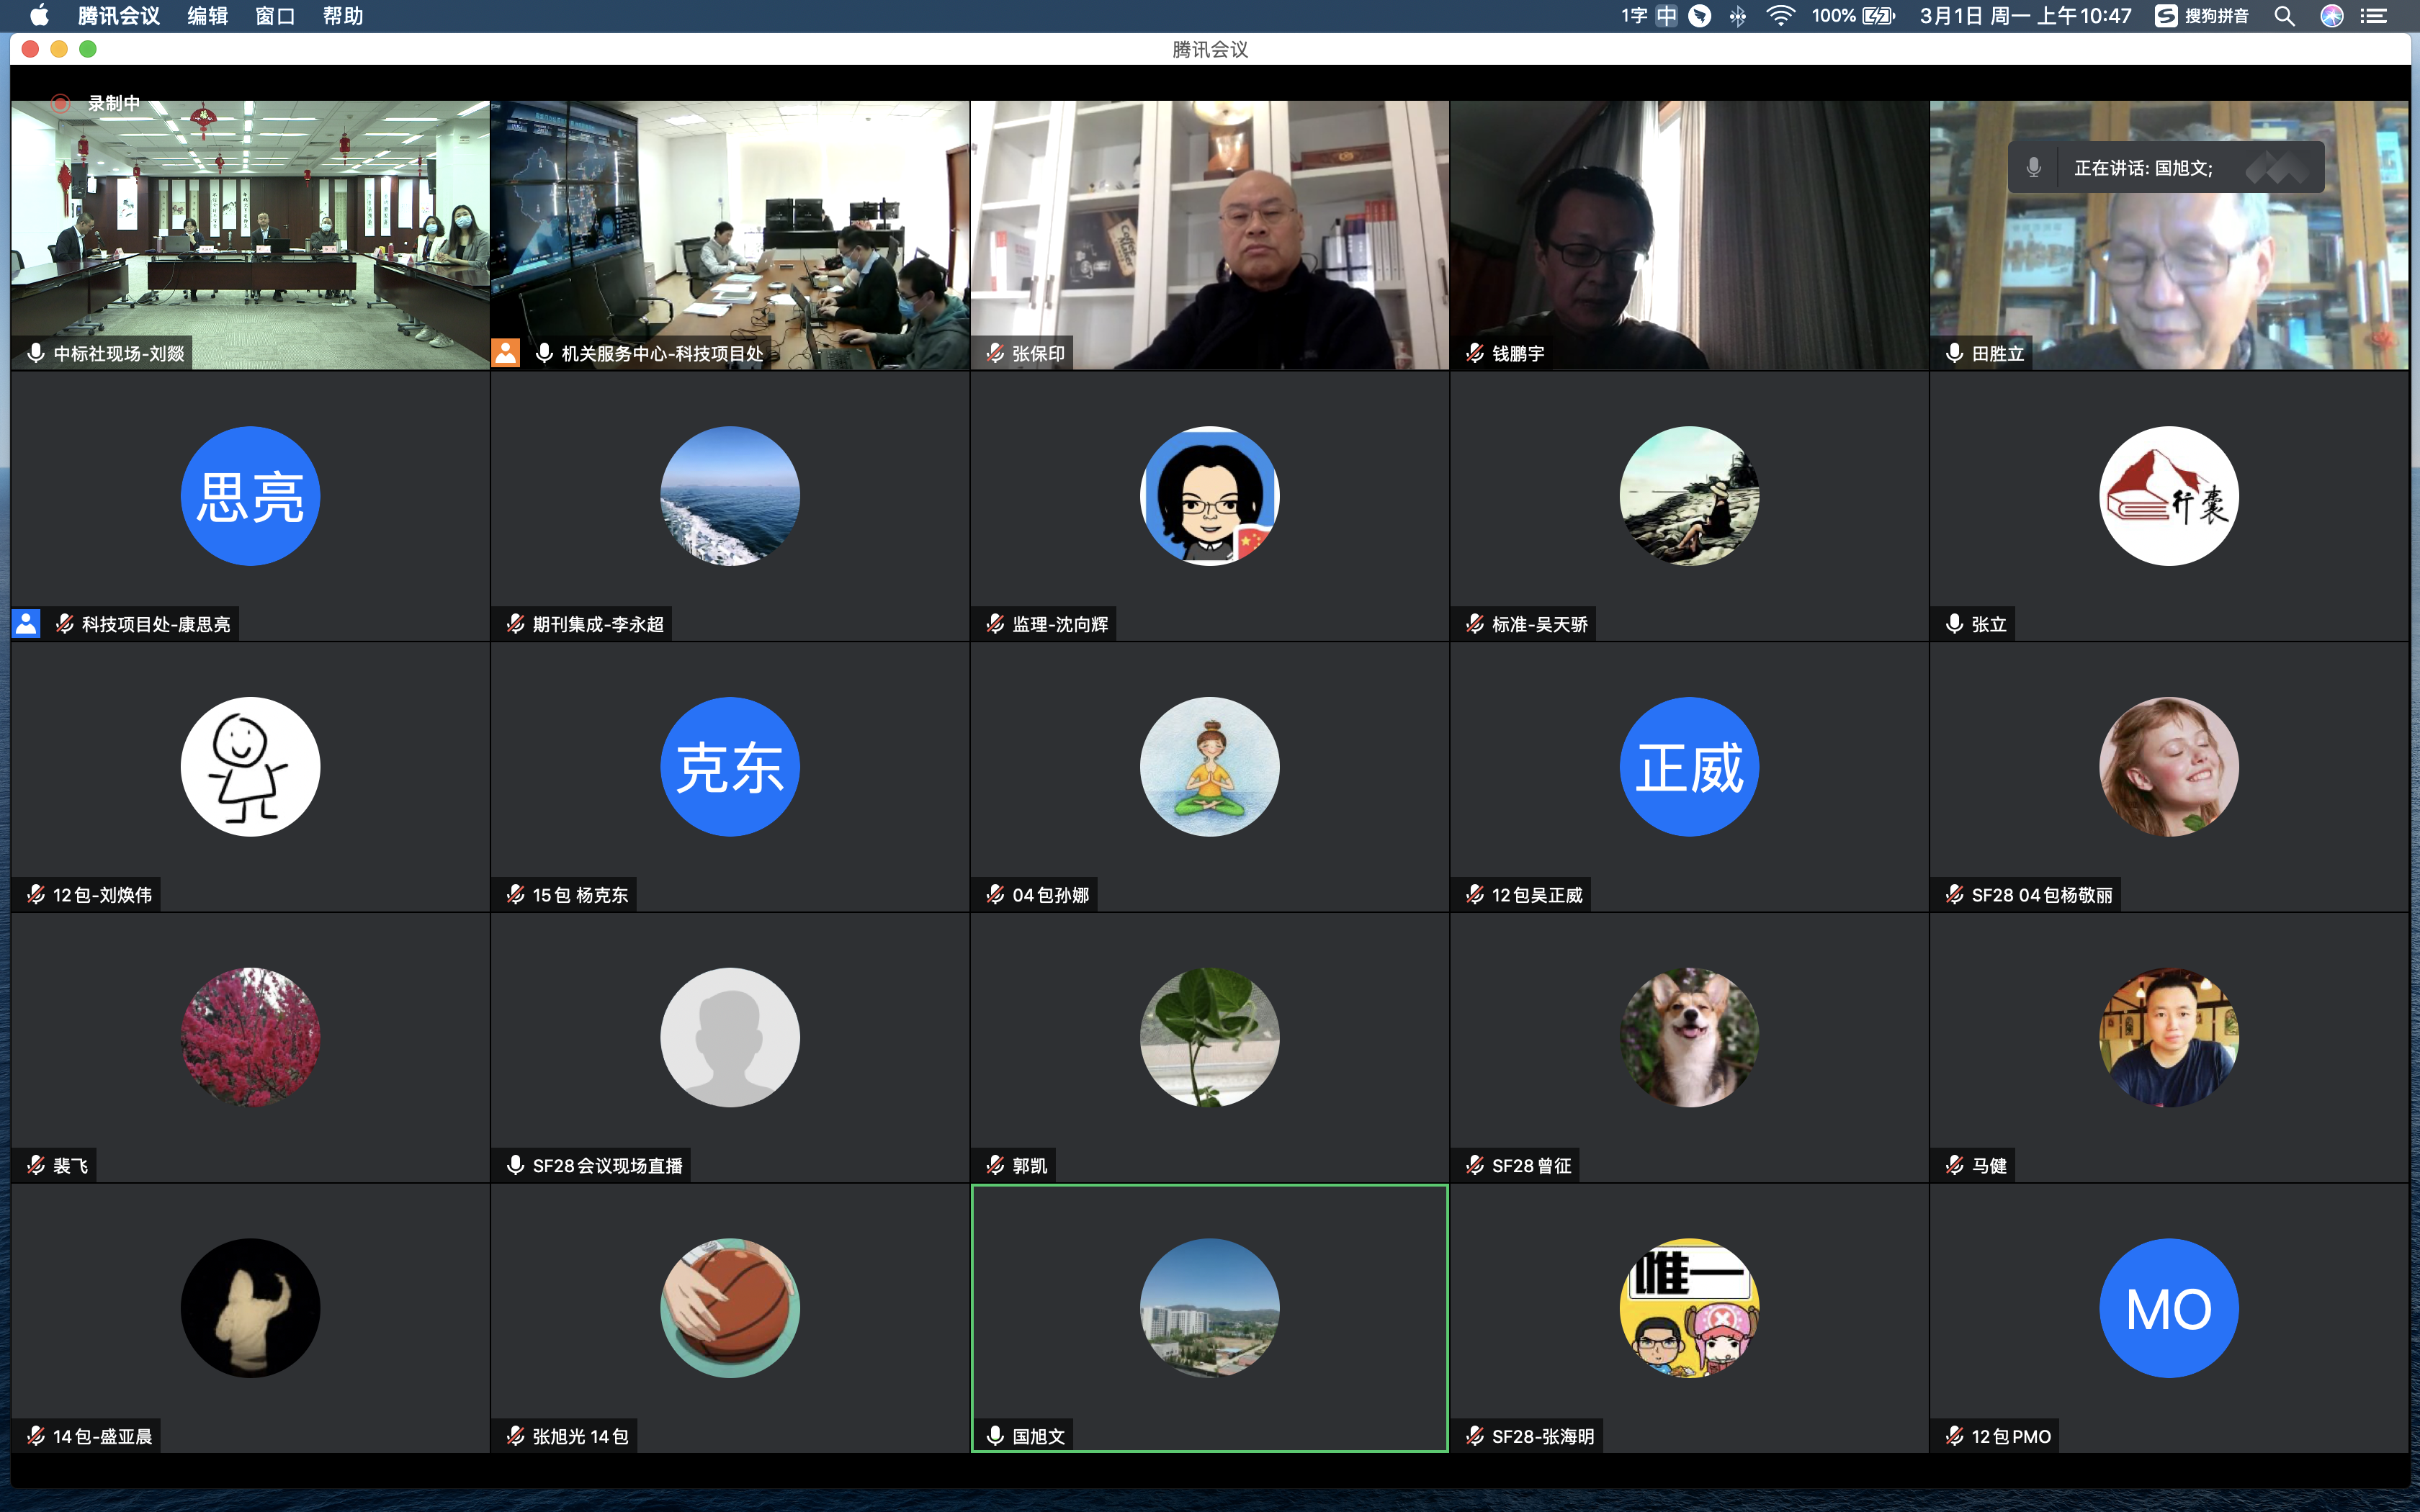Open macOS Spotlight search icon
This screenshot has height=1512, width=2420.
pyautogui.click(x=2284, y=16)
